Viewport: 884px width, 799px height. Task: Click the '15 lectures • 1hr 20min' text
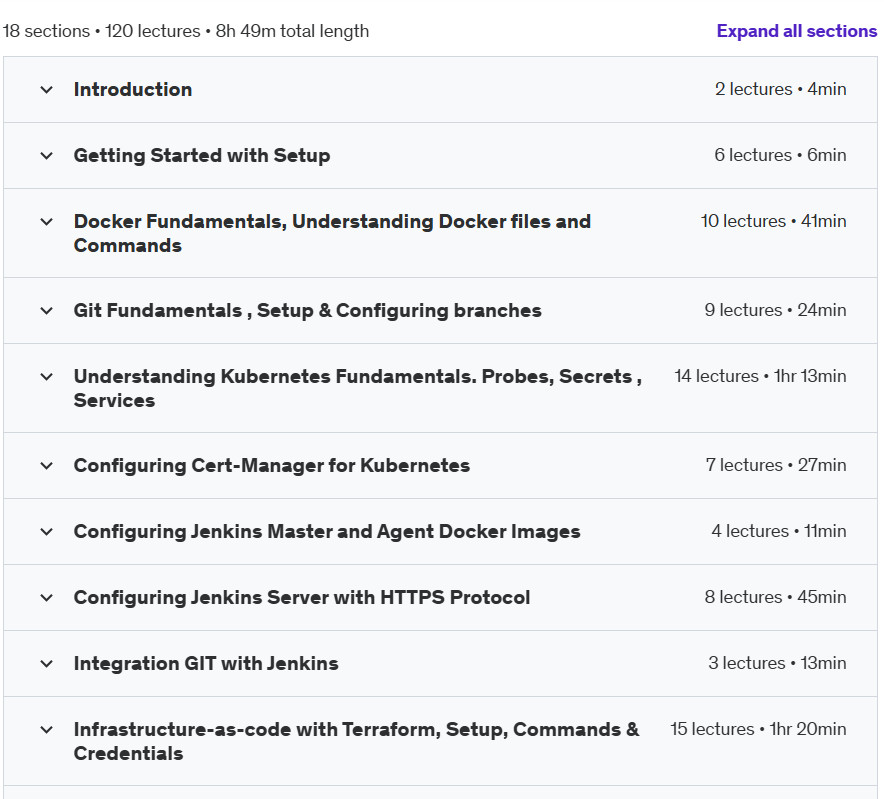[x=758, y=729]
